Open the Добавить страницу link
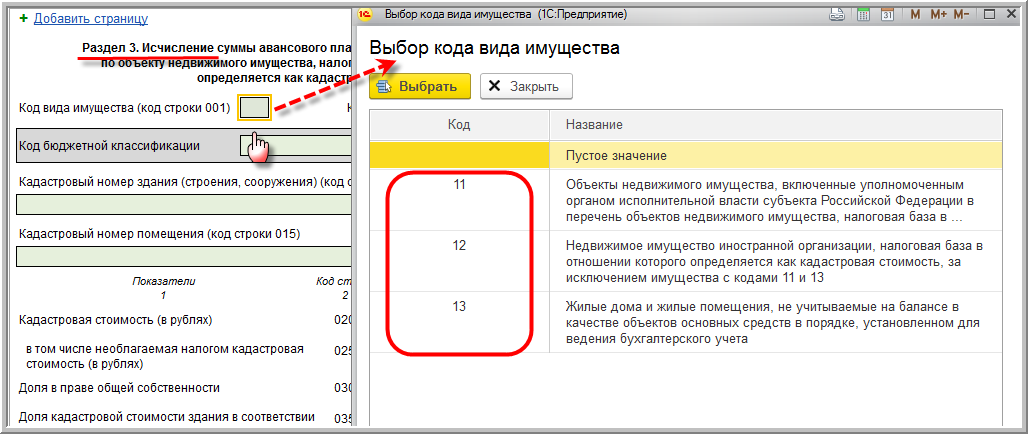This screenshot has height=434, width=1028. click(90, 18)
